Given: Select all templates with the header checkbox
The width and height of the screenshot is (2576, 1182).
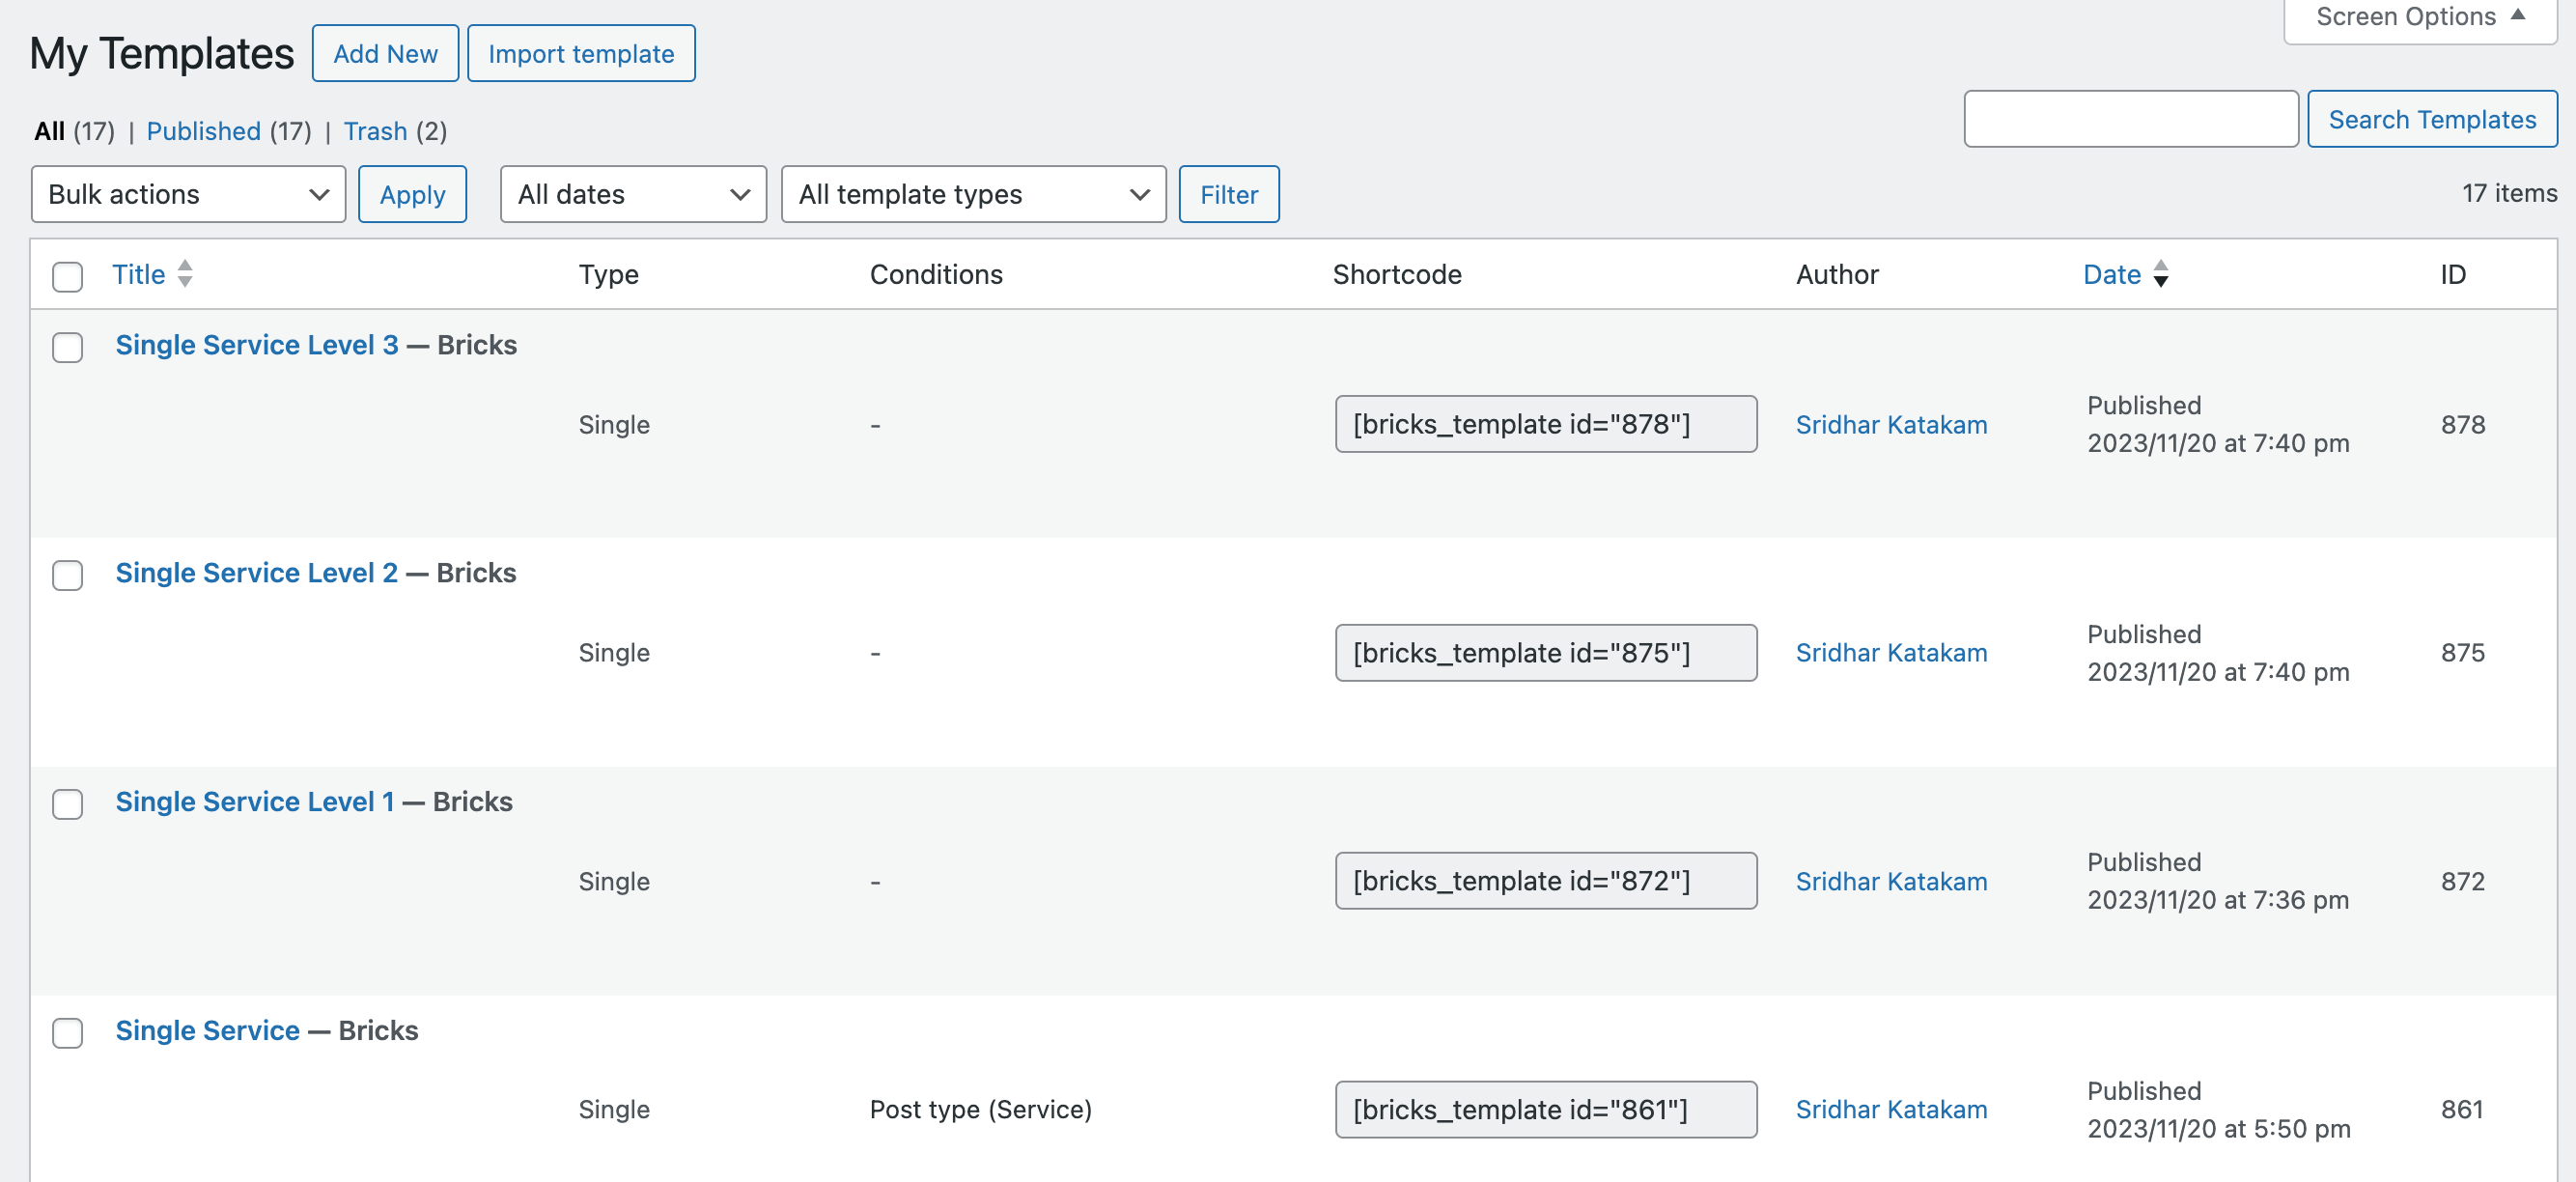Looking at the screenshot, I should [x=67, y=276].
